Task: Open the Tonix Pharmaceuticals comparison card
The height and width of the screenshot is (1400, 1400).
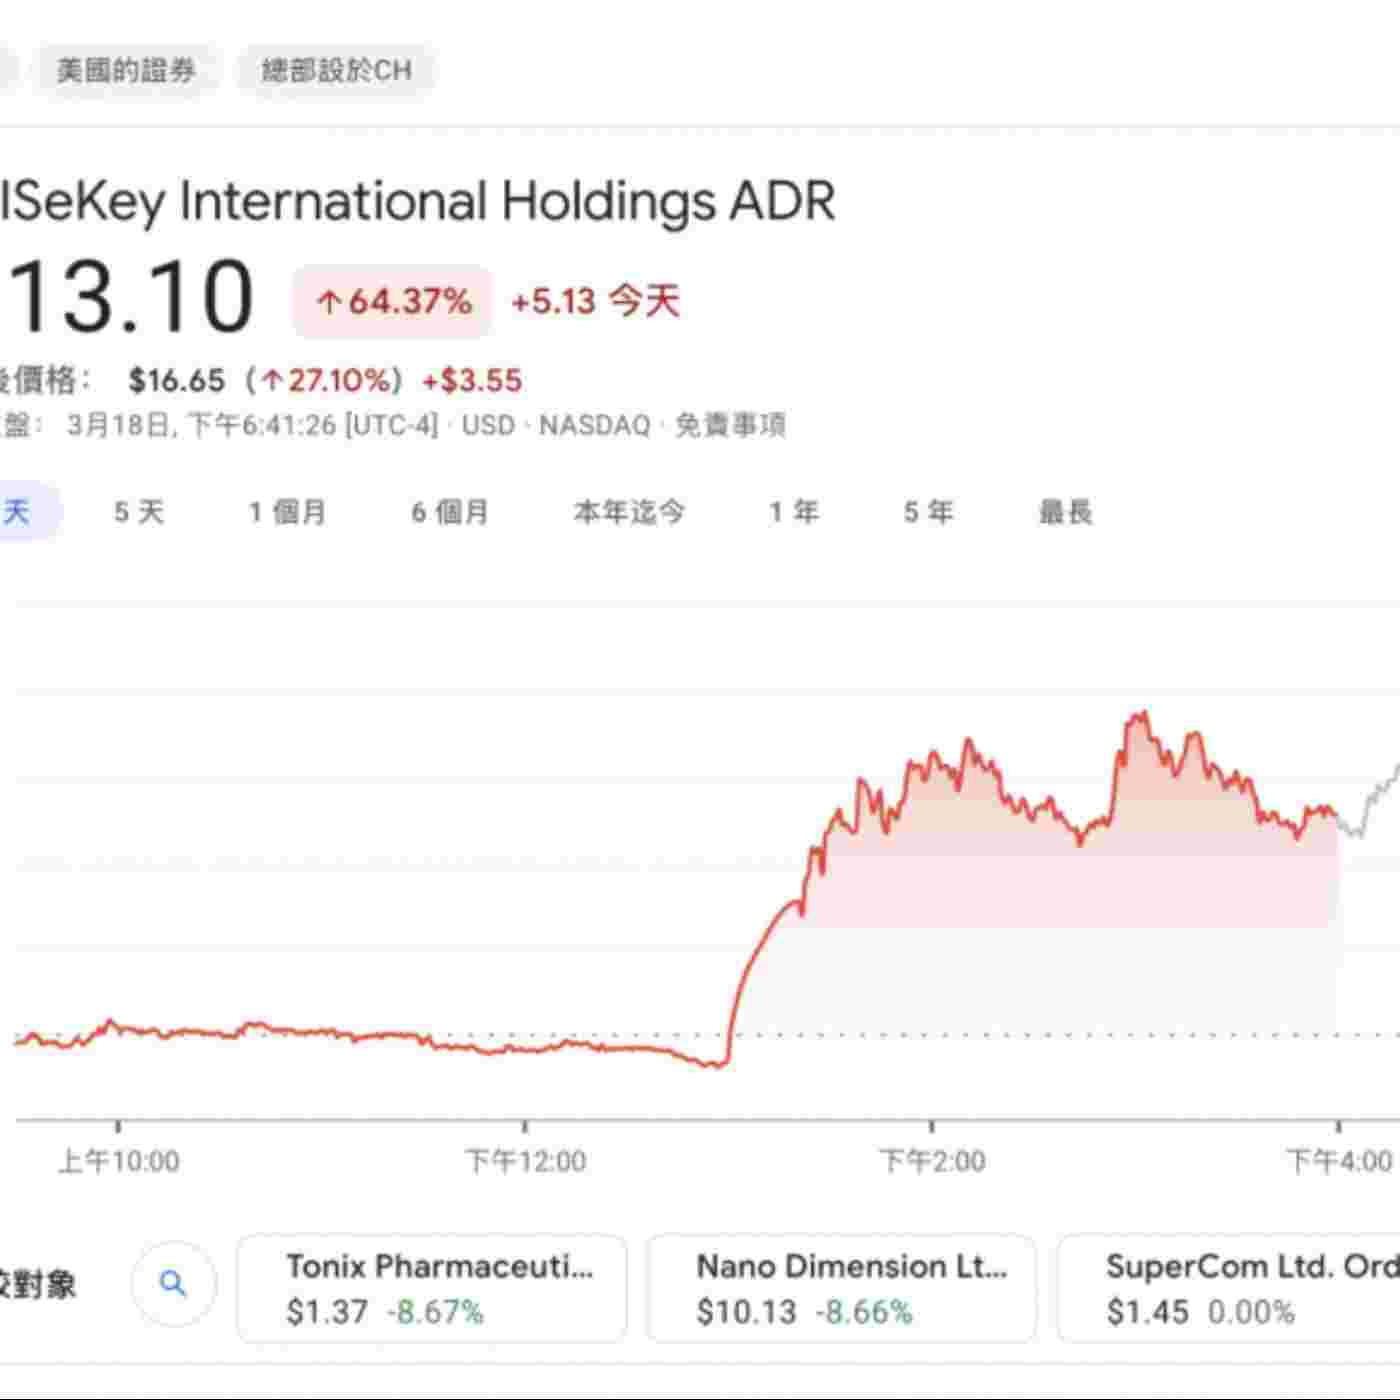Action: coord(432,1288)
